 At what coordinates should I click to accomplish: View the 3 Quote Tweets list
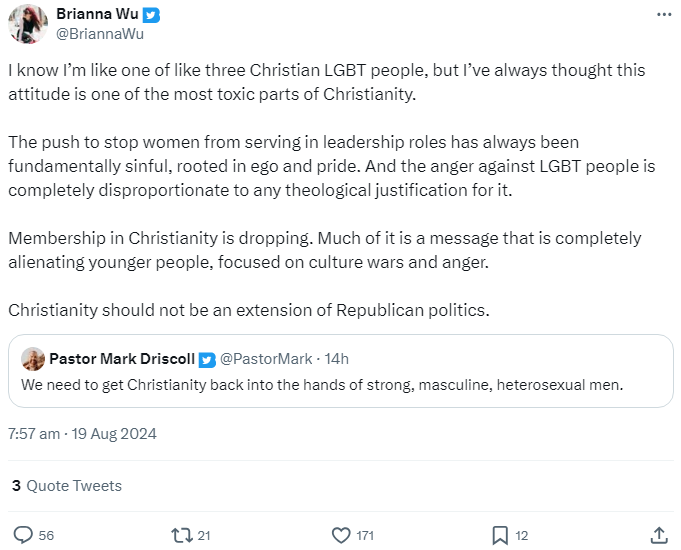[67, 486]
